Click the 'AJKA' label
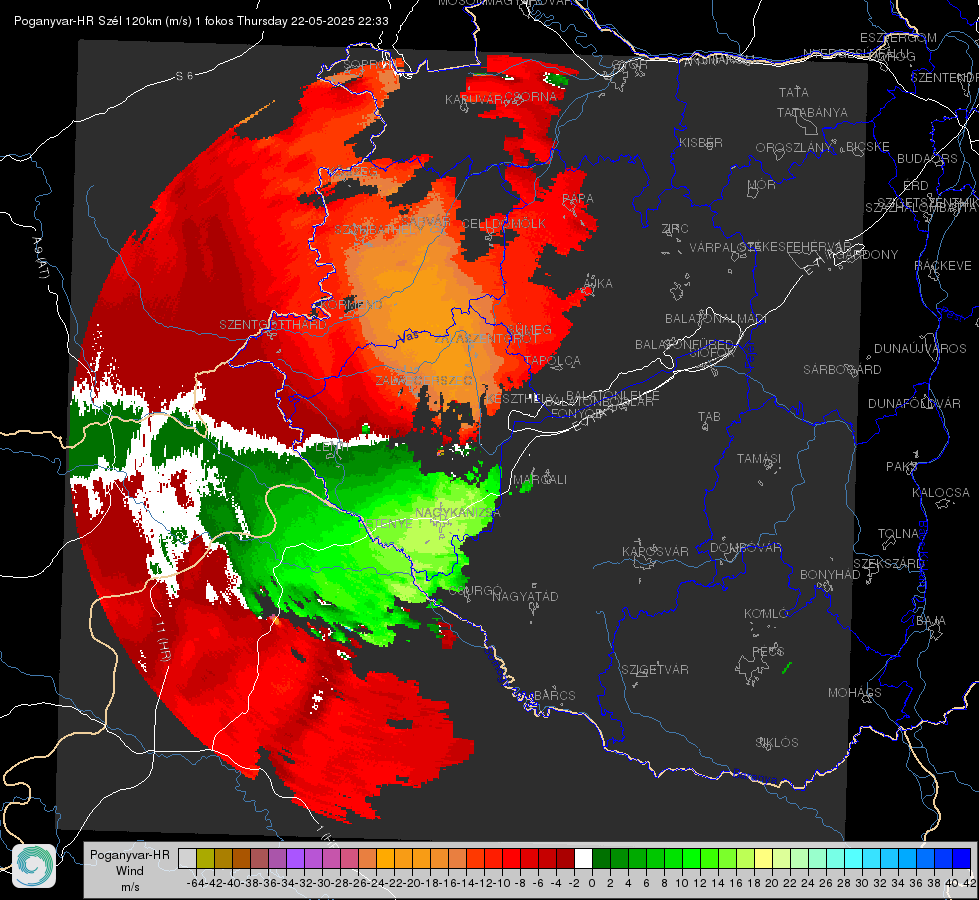Image resolution: width=979 pixels, height=900 pixels. (x=598, y=283)
